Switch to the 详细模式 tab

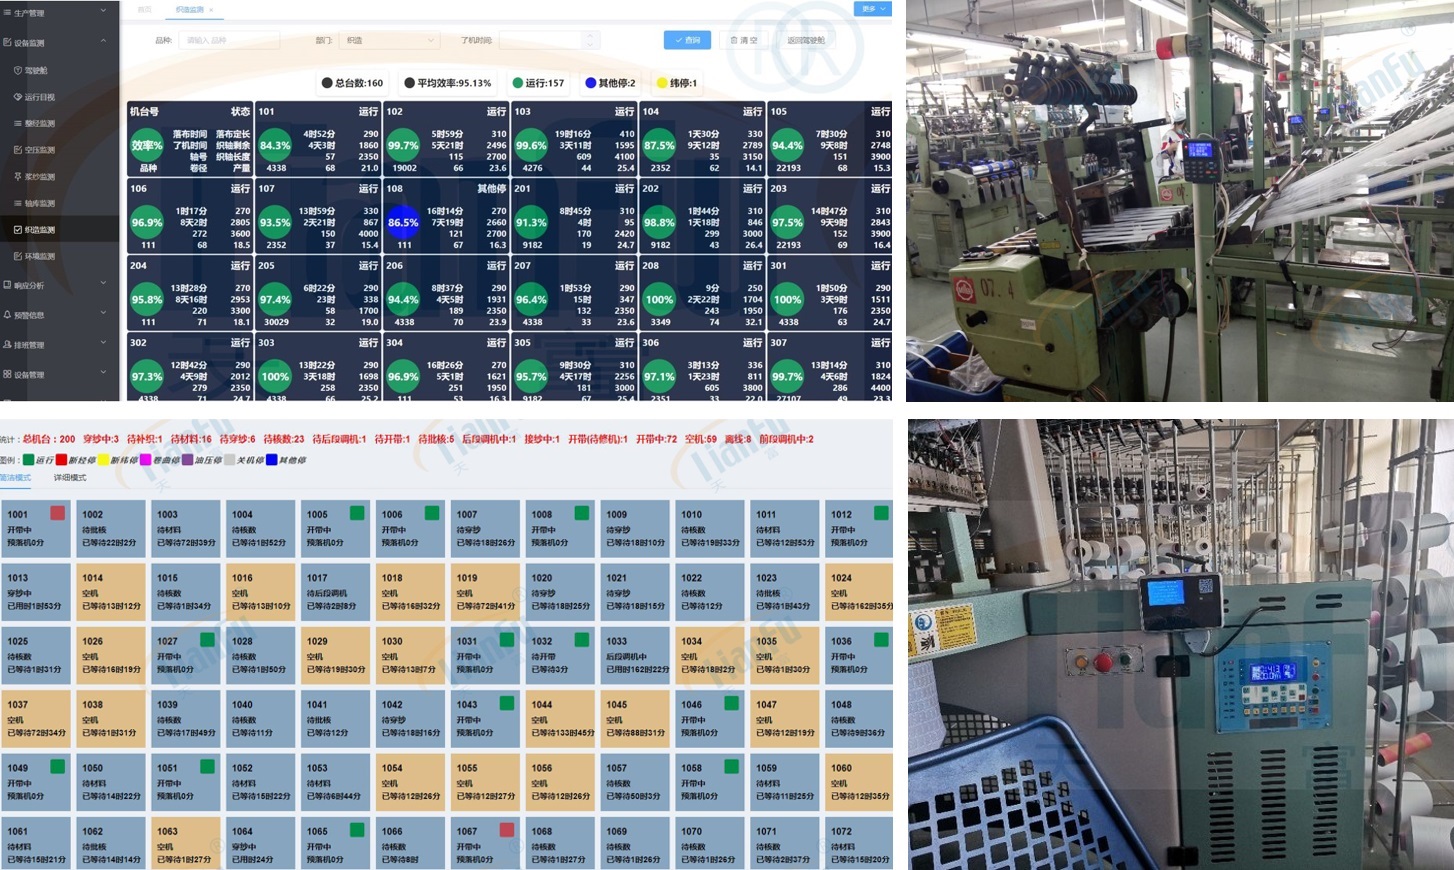click(70, 478)
